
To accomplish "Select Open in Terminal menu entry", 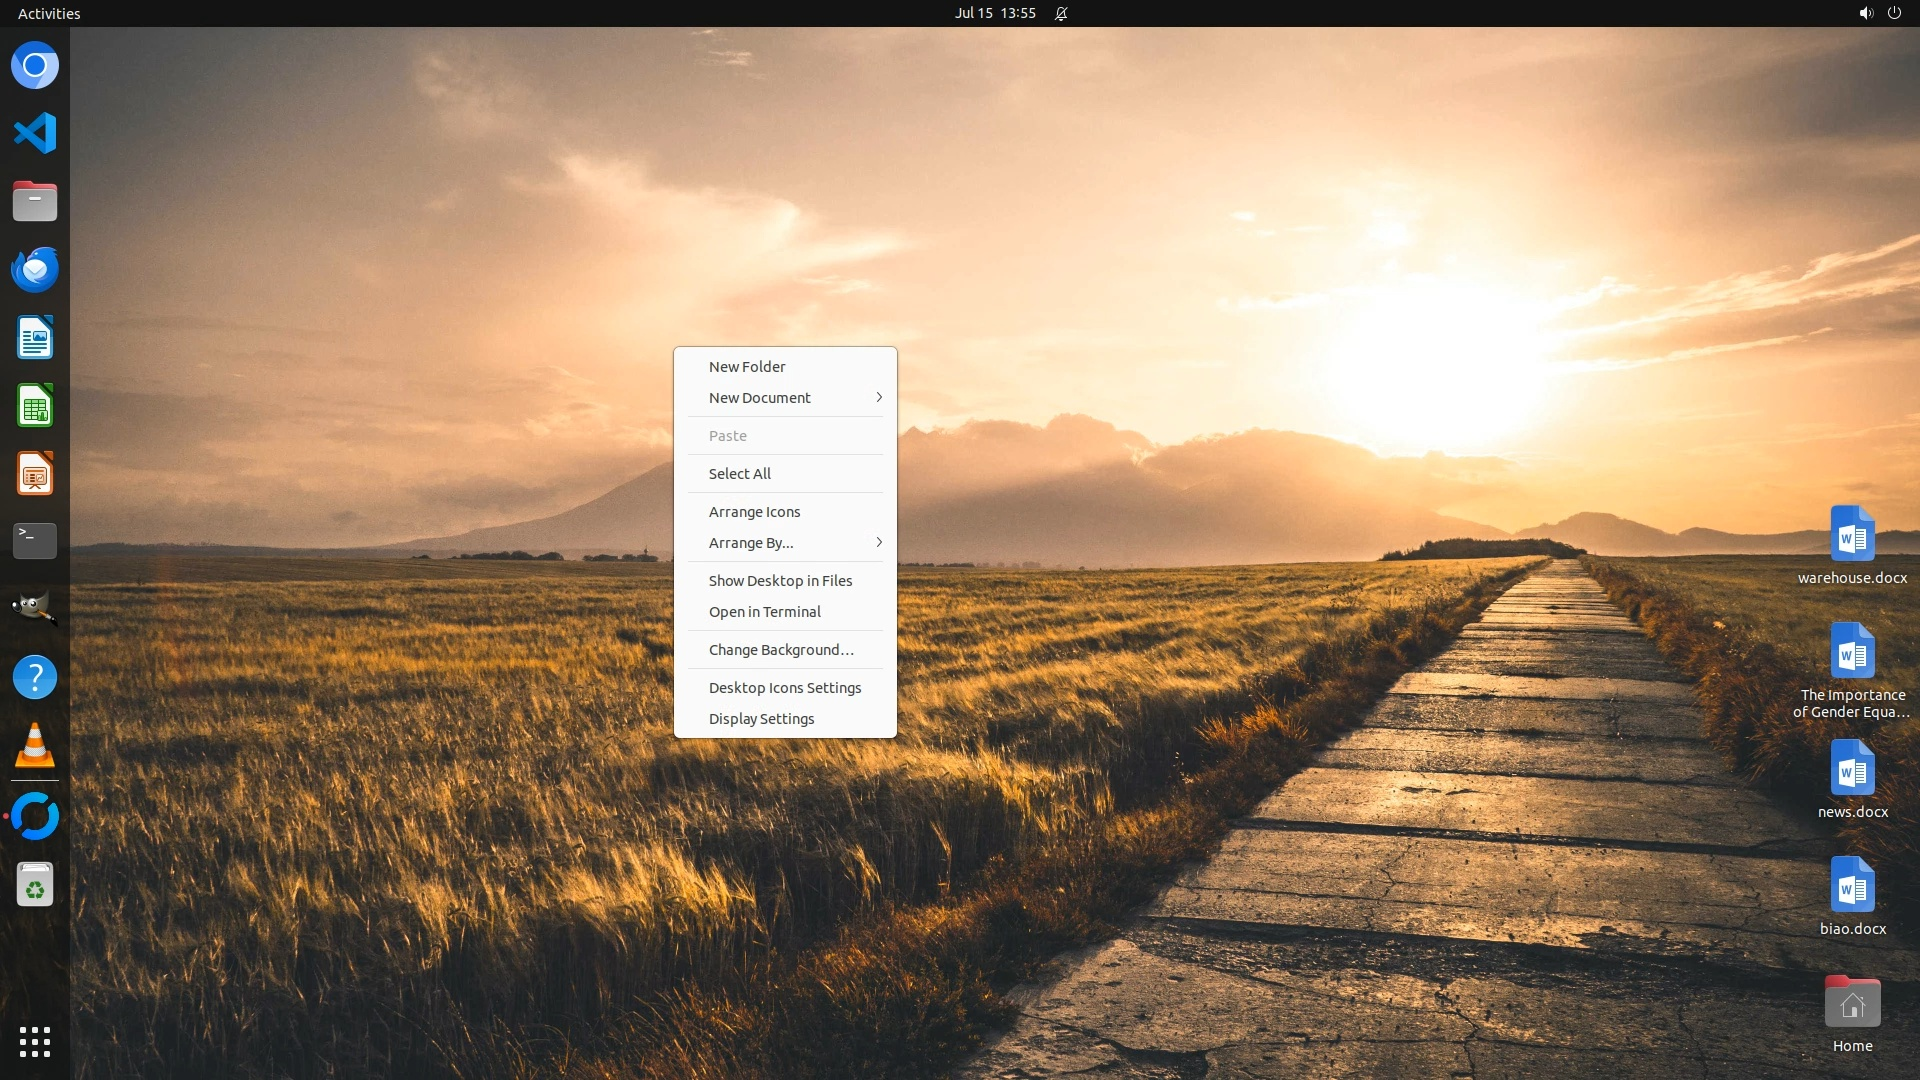I will coord(765,612).
